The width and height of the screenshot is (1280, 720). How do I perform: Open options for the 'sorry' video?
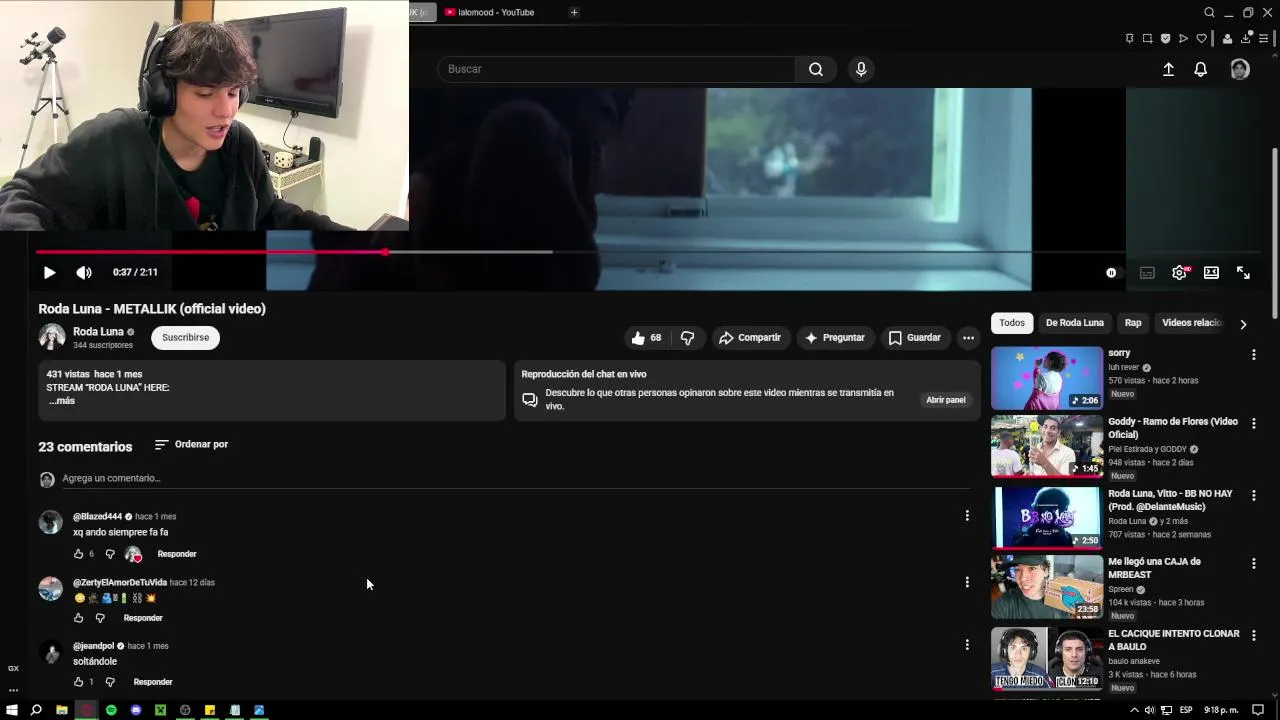tap(1253, 355)
